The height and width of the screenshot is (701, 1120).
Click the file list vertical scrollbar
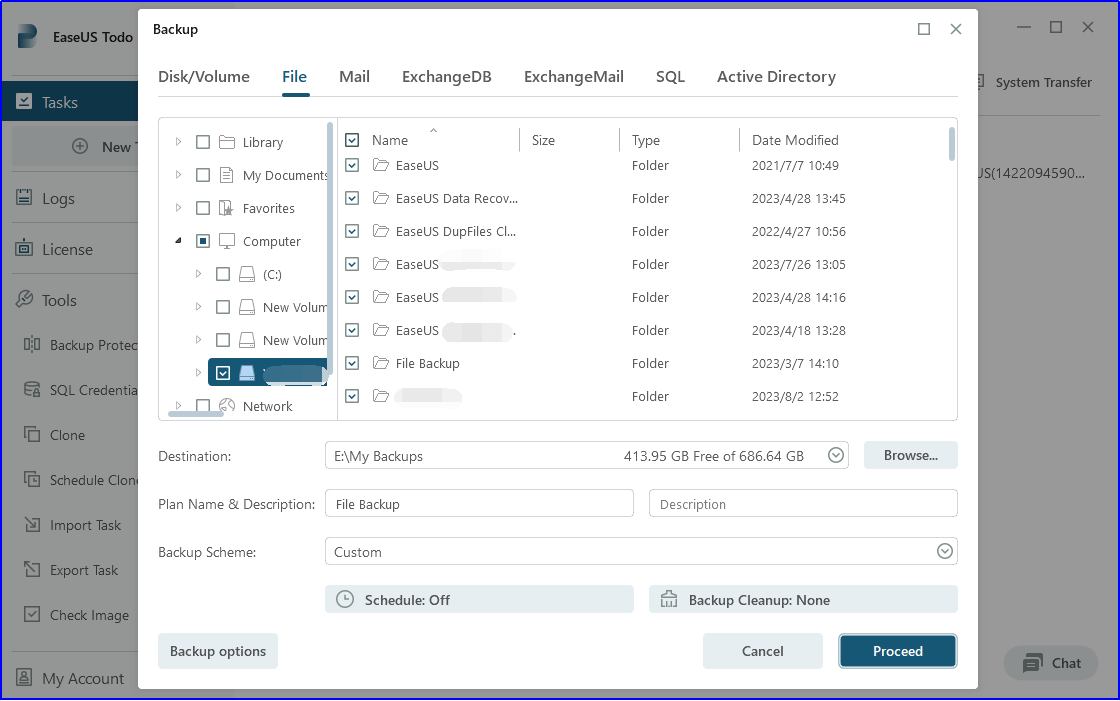951,144
